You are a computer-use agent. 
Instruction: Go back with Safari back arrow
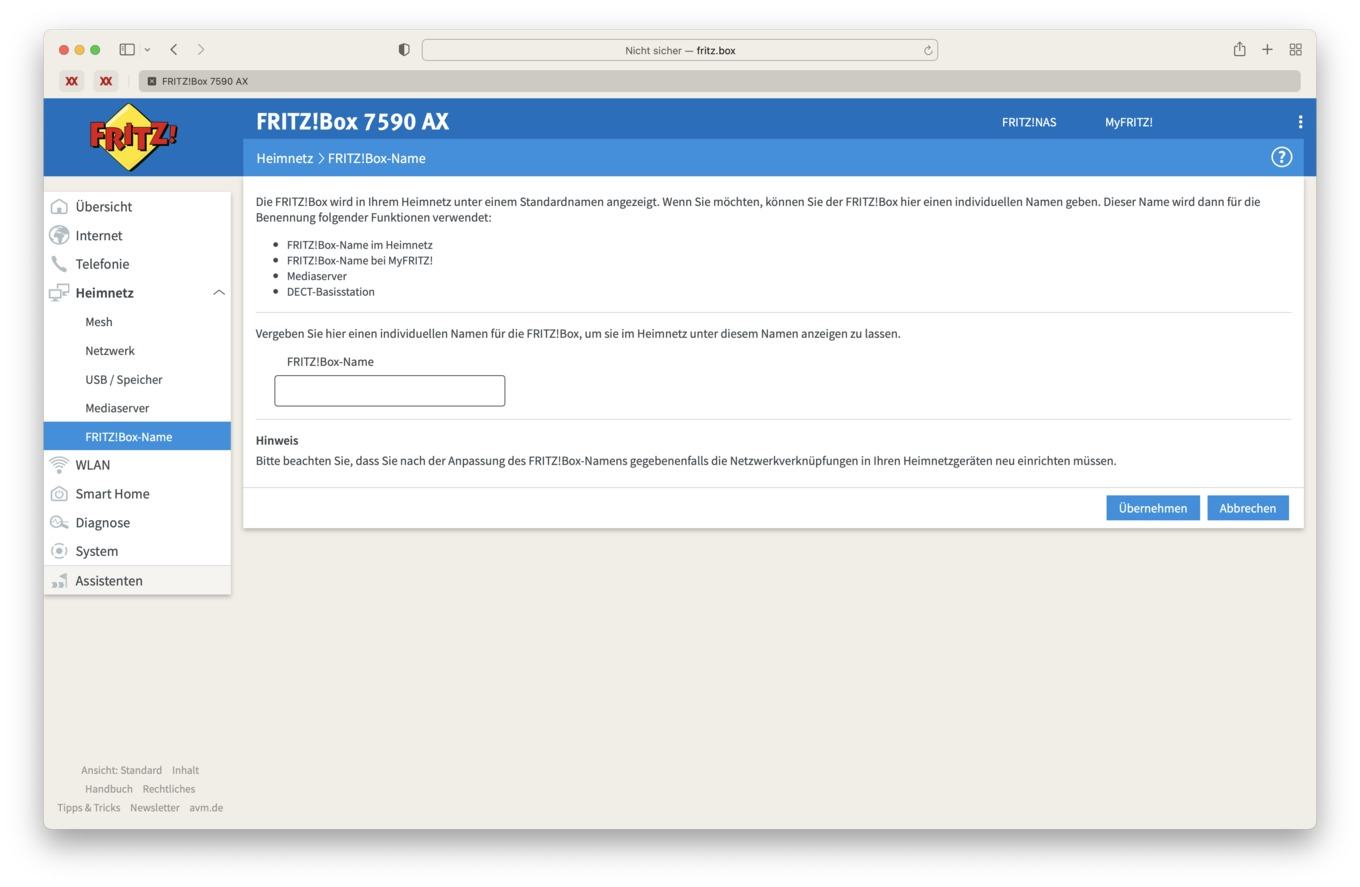click(174, 49)
